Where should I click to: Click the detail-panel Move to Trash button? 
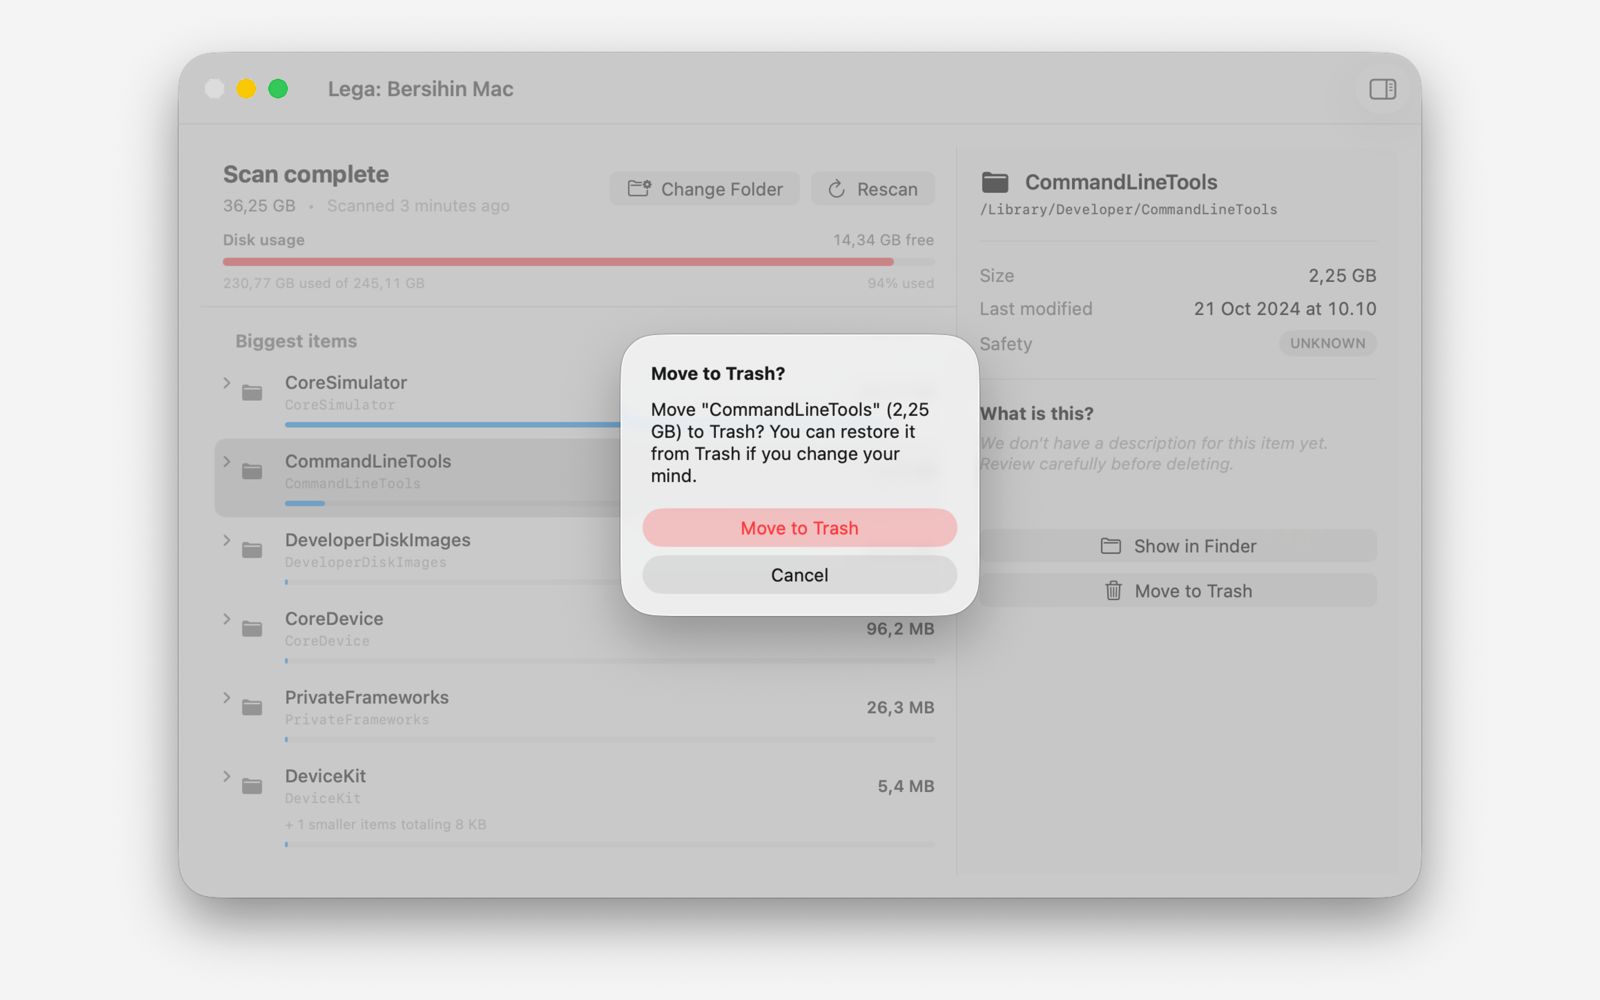tap(1178, 591)
